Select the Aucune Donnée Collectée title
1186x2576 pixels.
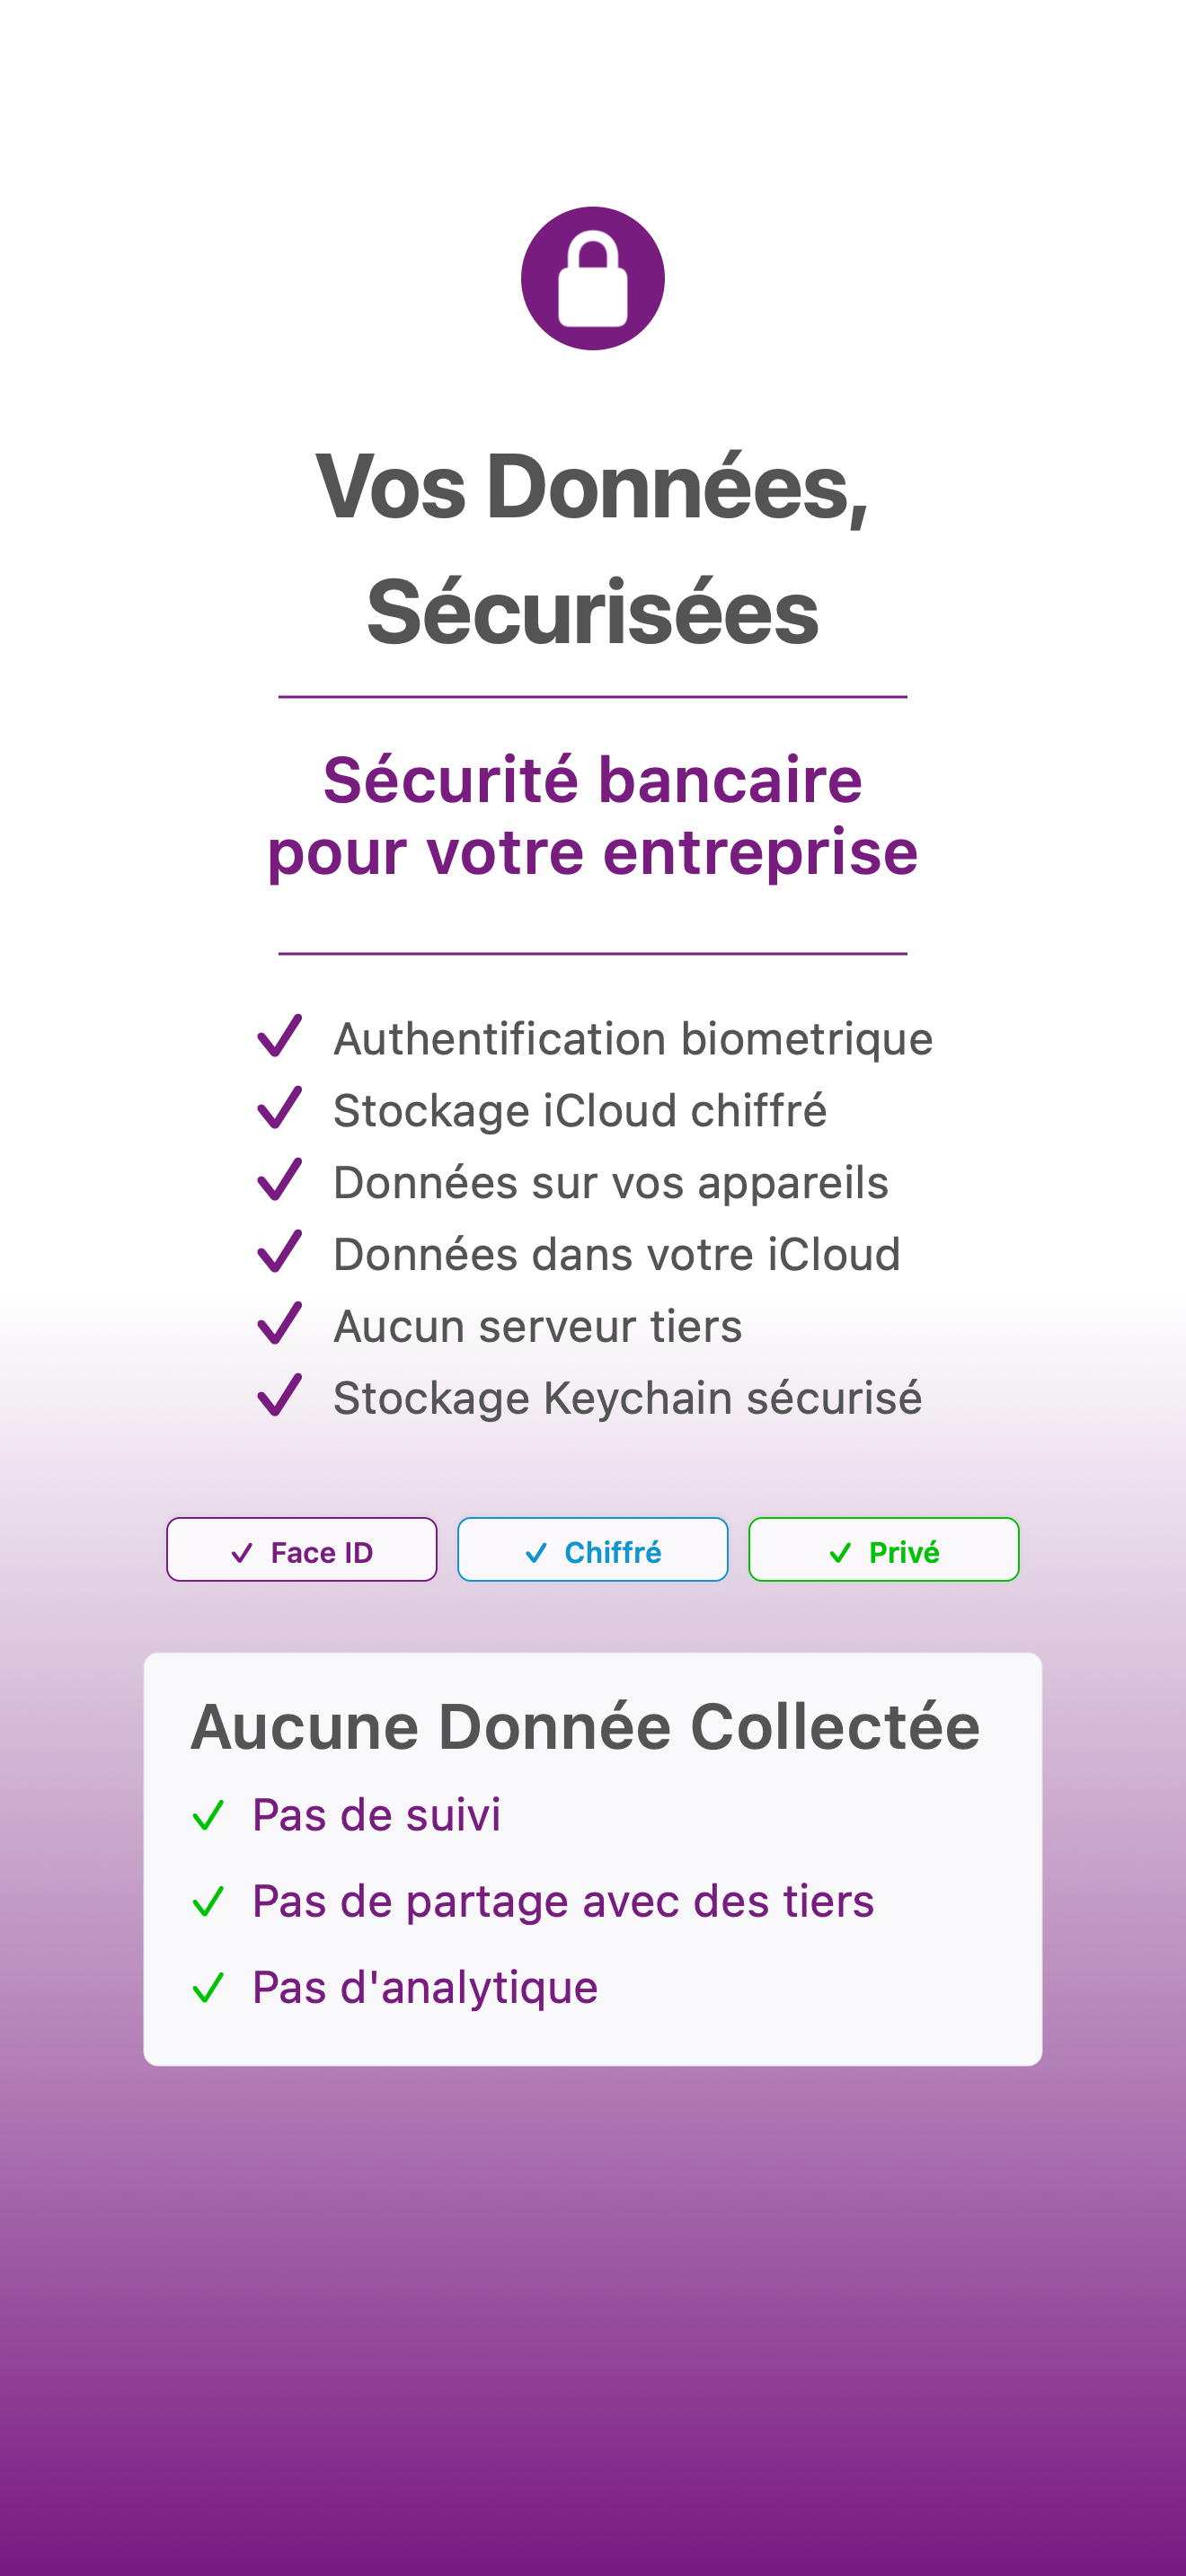[x=585, y=1727]
